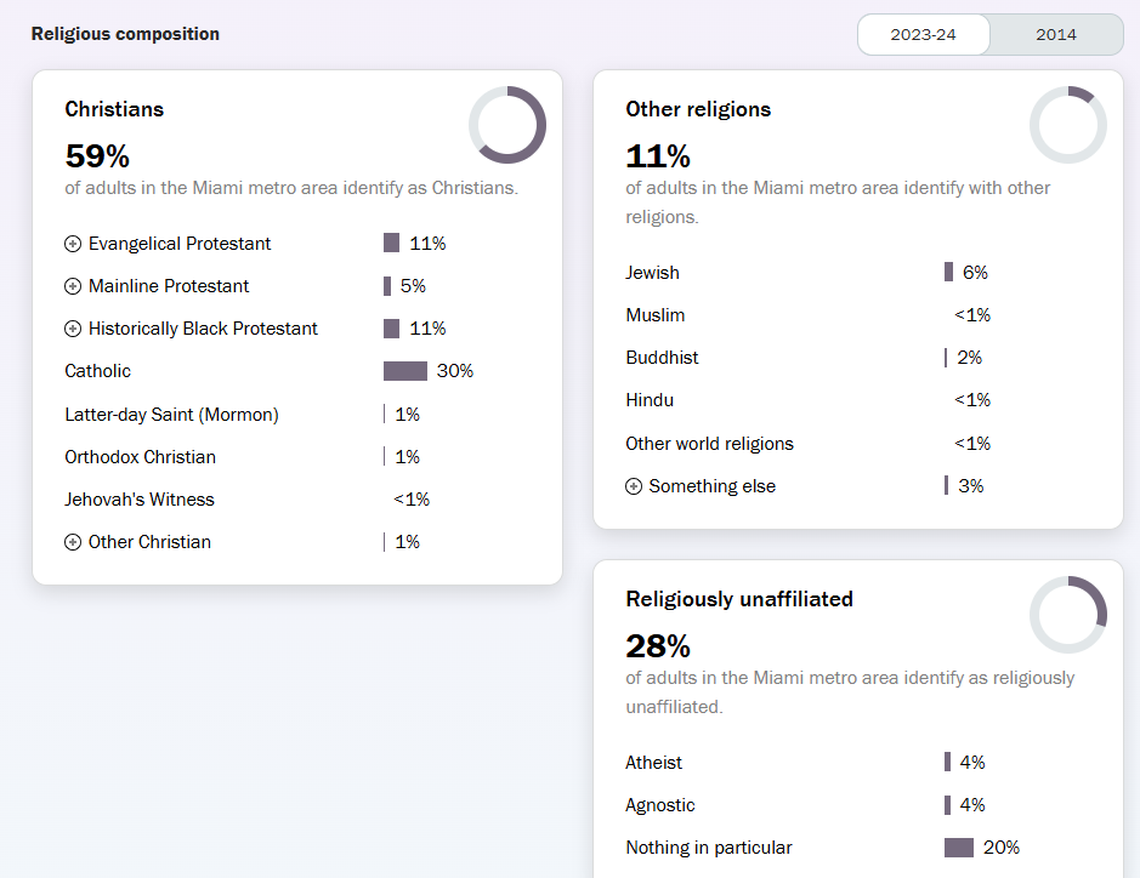
Task: Expand the Something else plus icon
Action: coord(633,487)
